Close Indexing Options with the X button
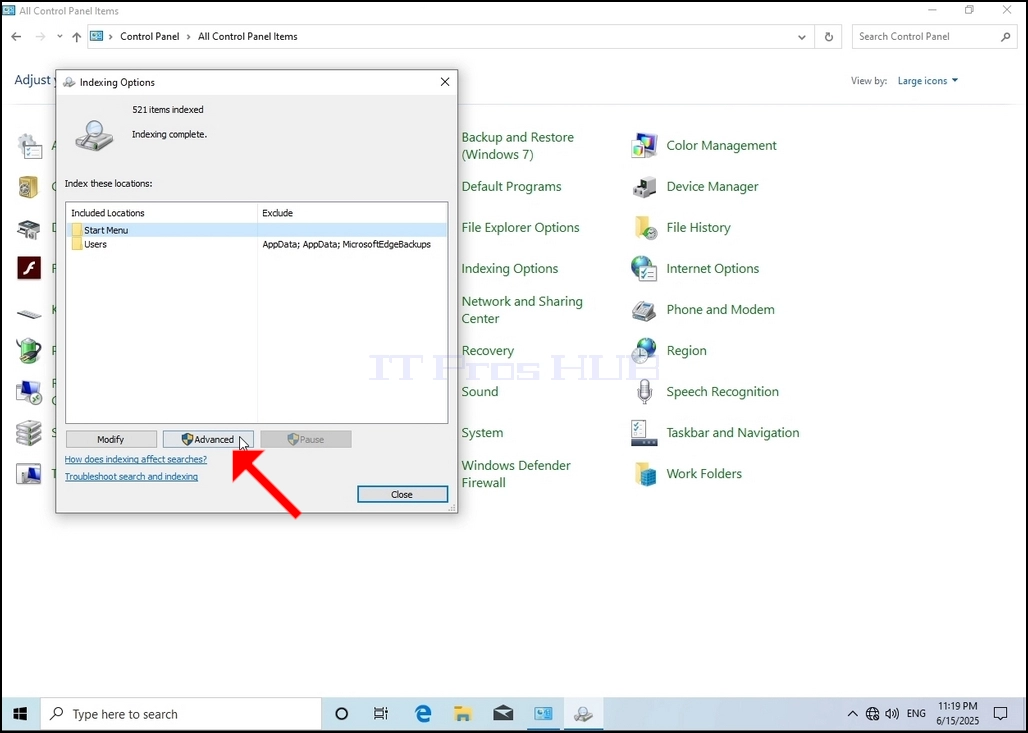This screenshot has width=1028, height=733. click(445, 82)
